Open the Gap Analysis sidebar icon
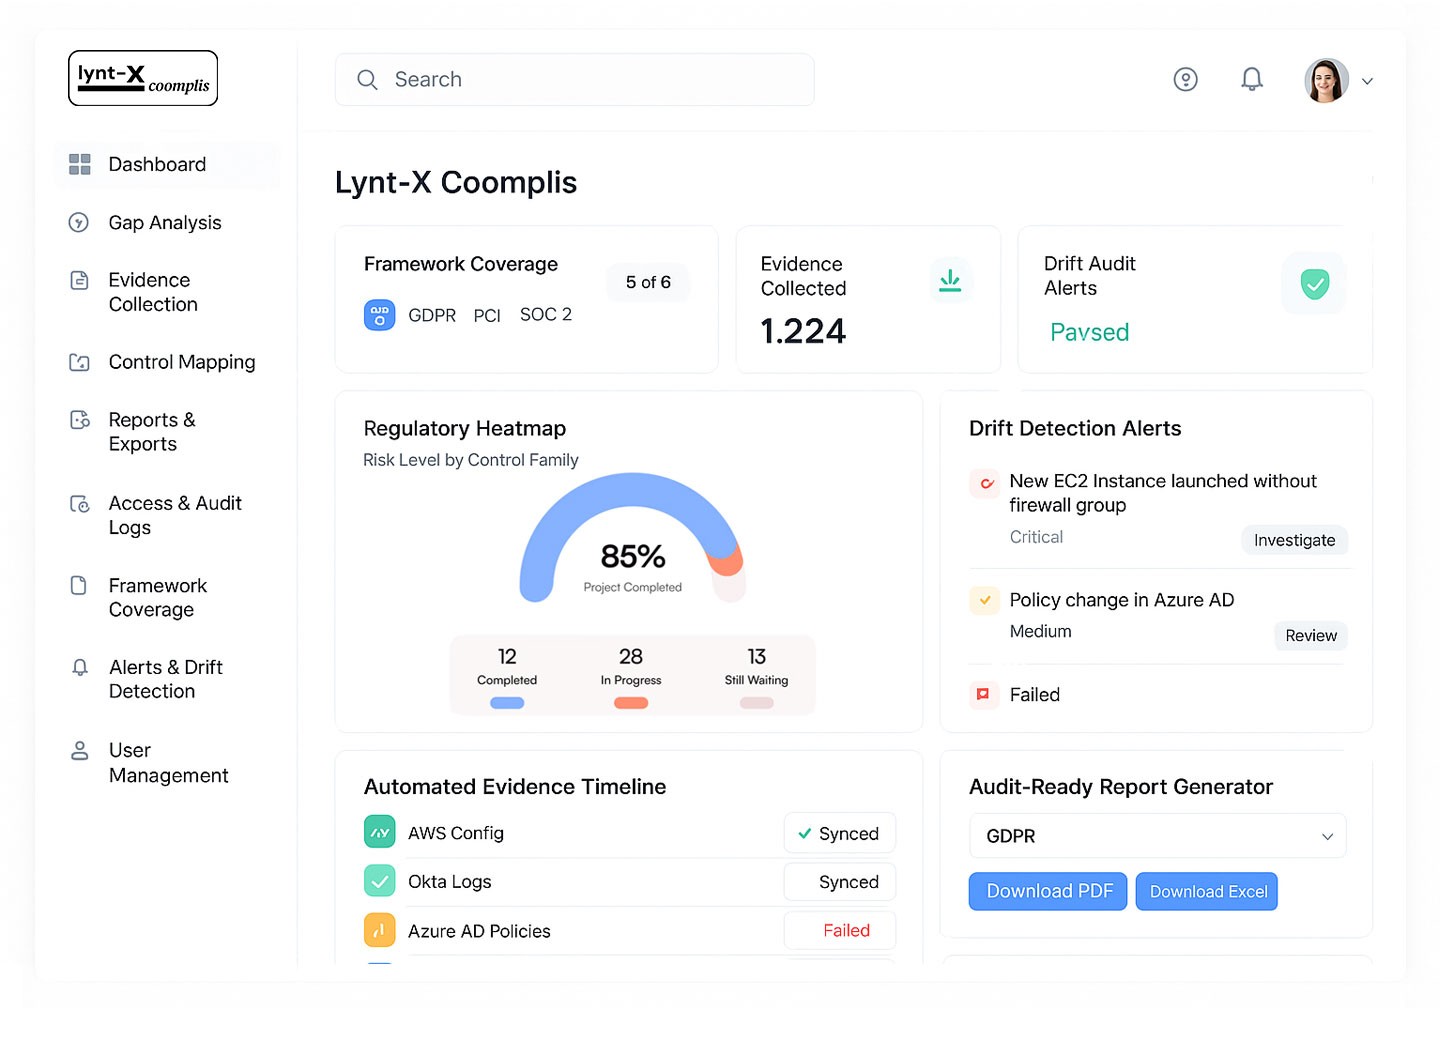The image size is (1440, 1060). coord(80,222)
